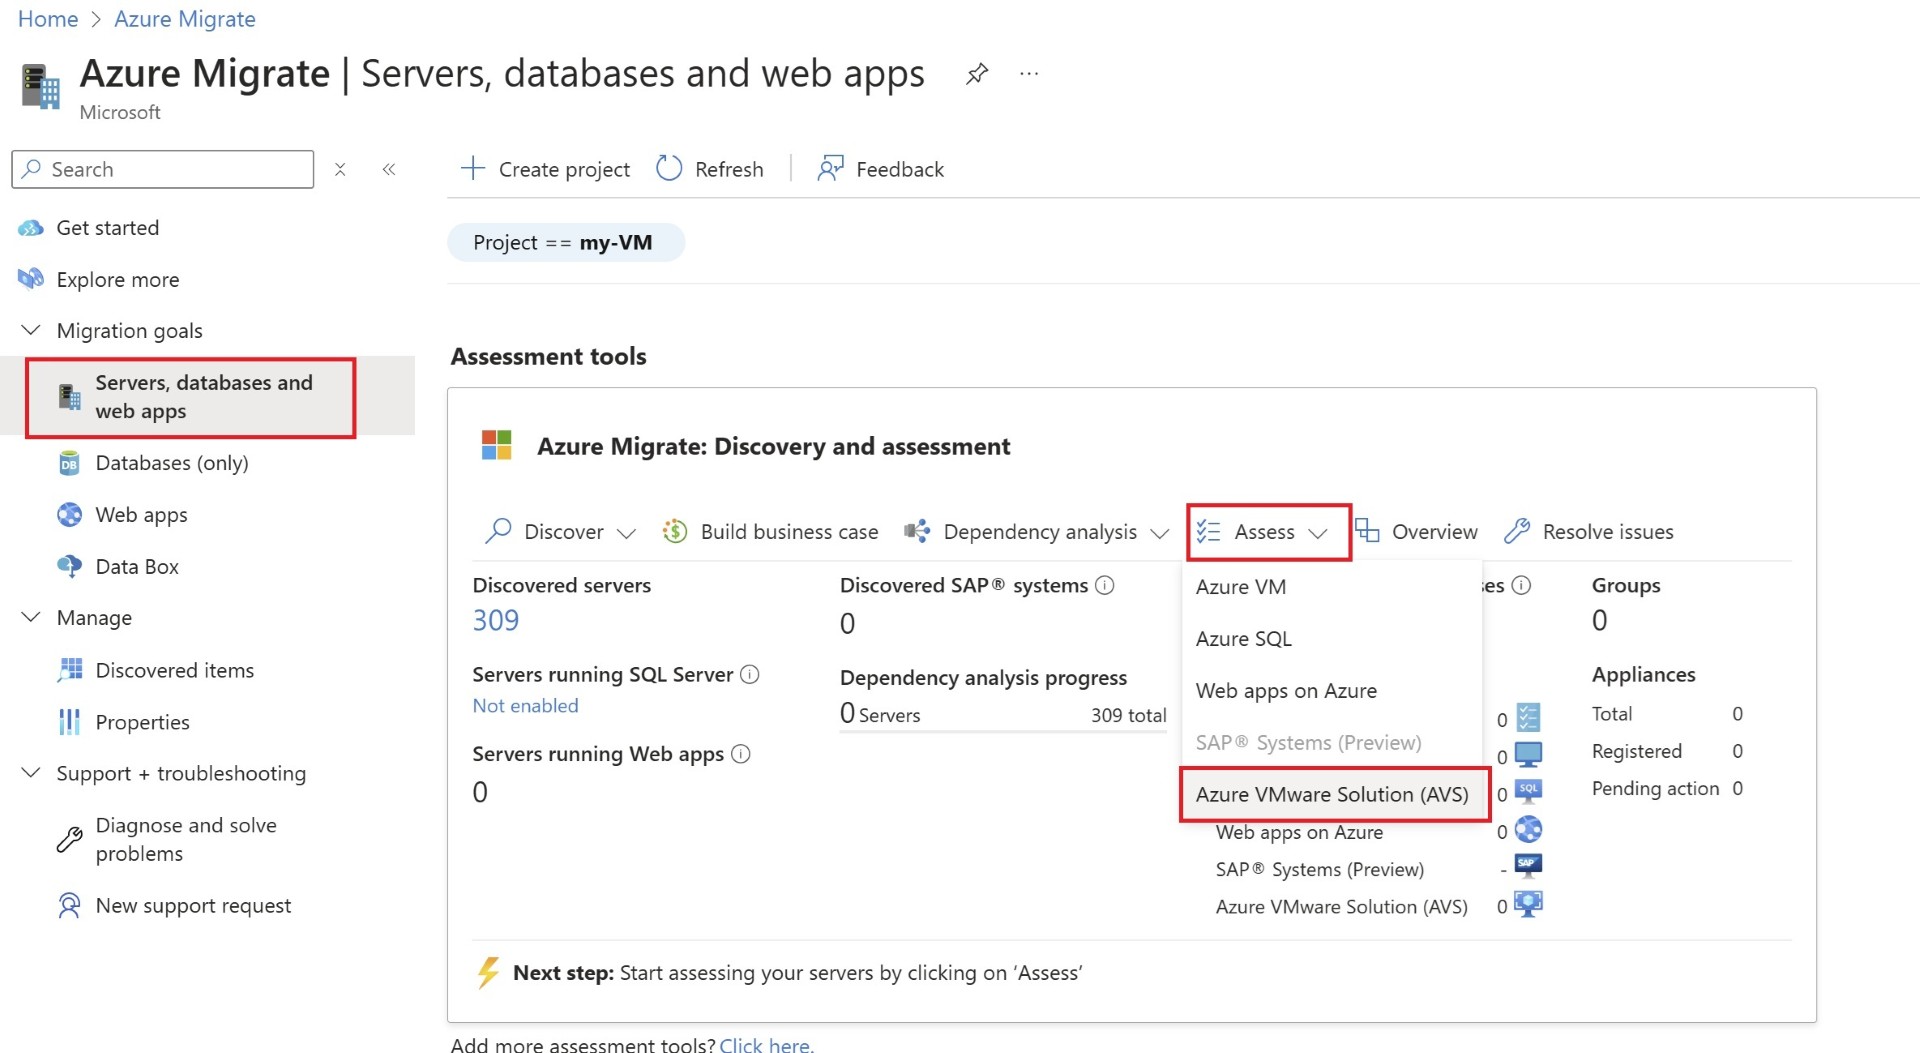
Task: Click the Get started cloud icon
Action: pyautogui.click(x=31, y=228)
